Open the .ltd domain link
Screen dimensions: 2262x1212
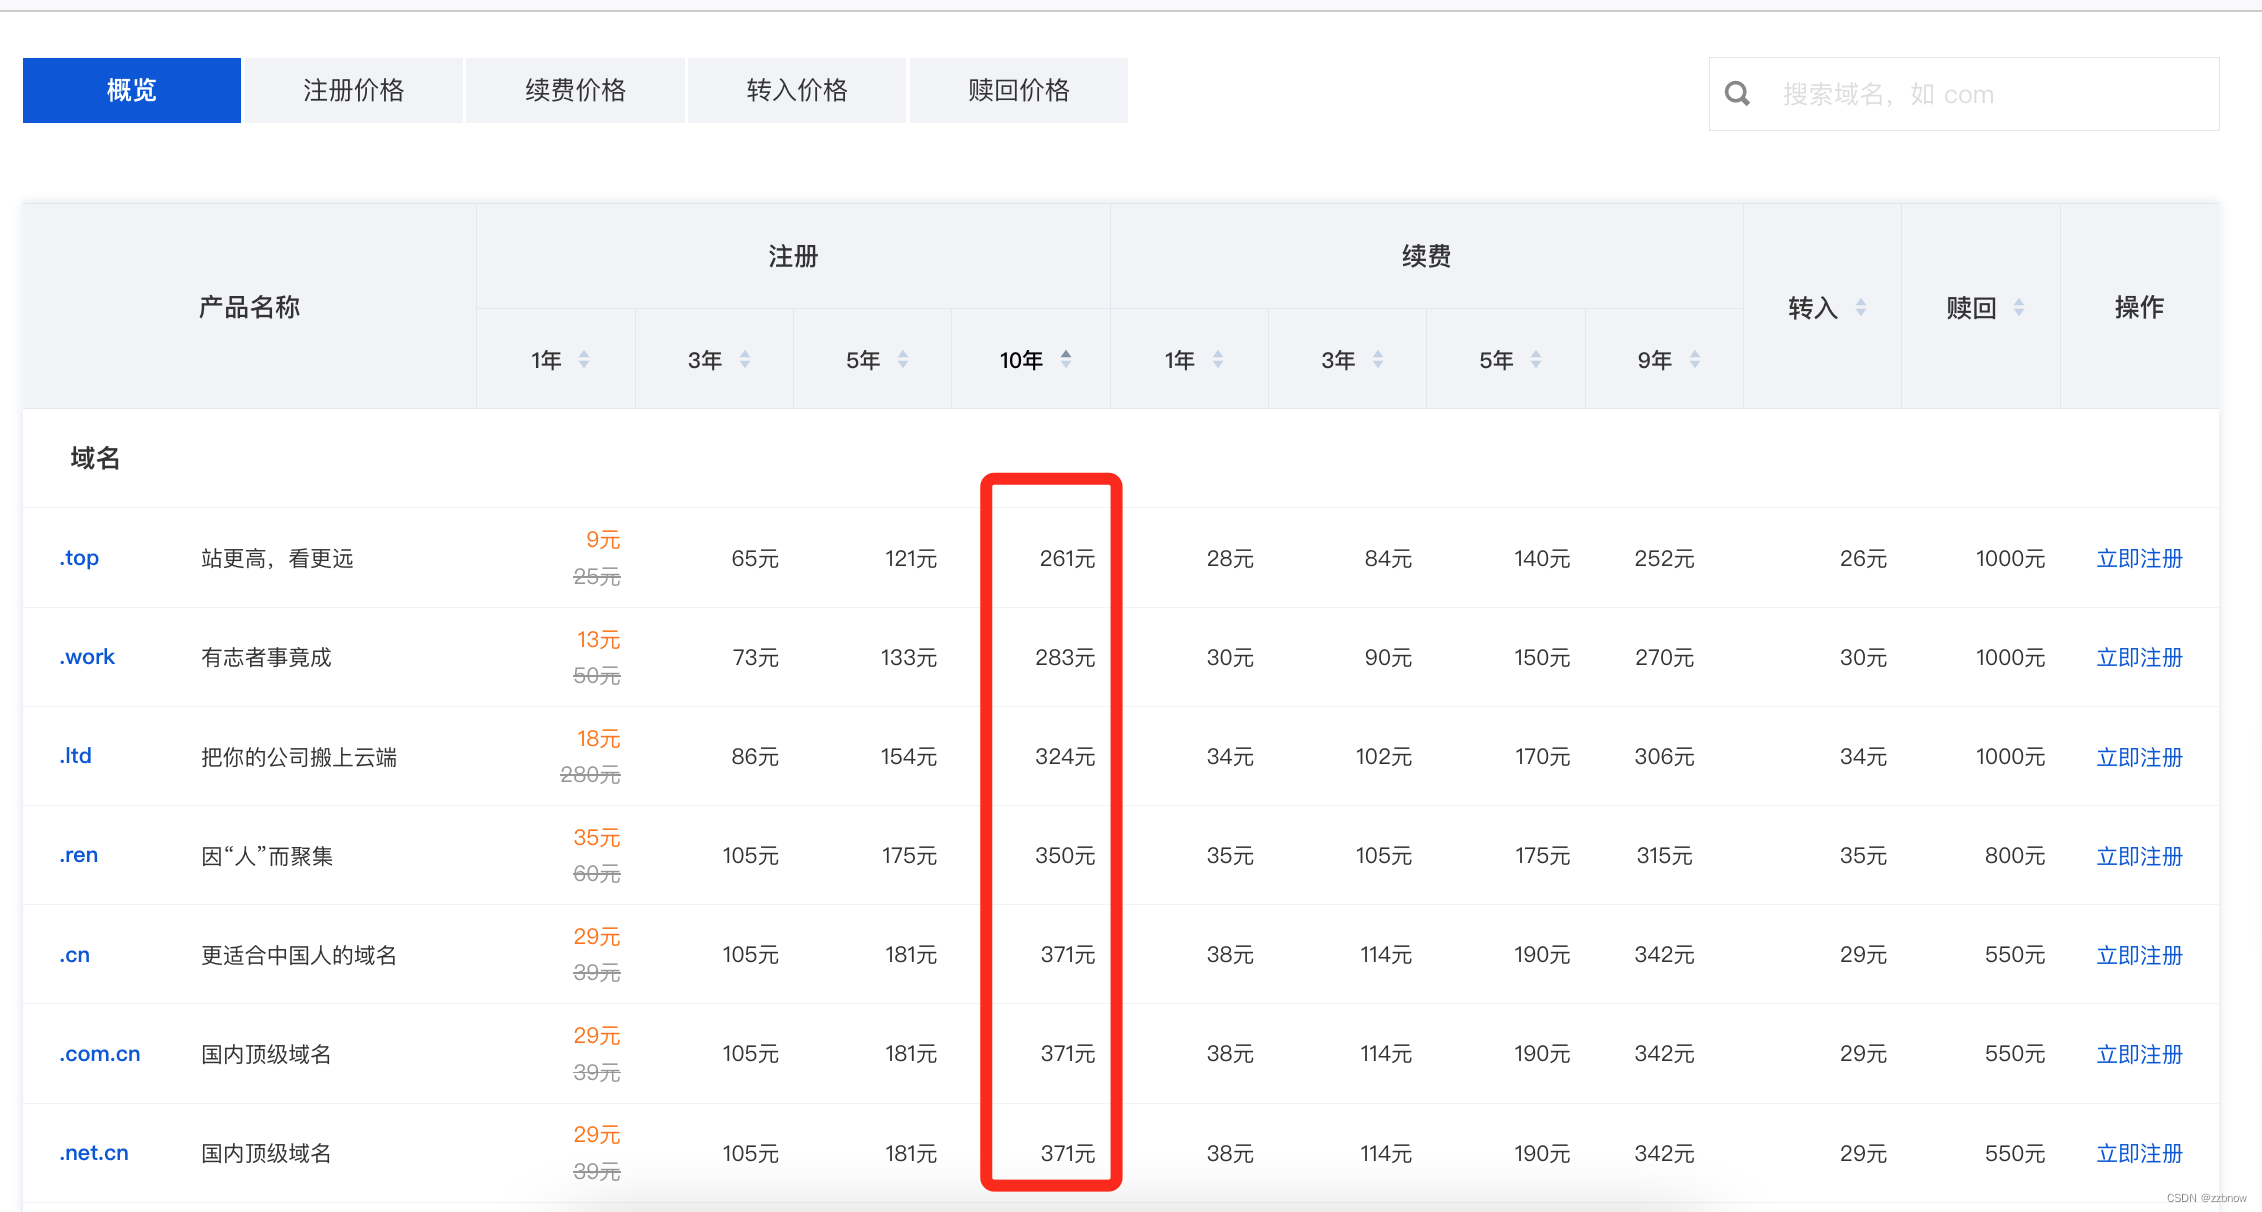[76, 756]
